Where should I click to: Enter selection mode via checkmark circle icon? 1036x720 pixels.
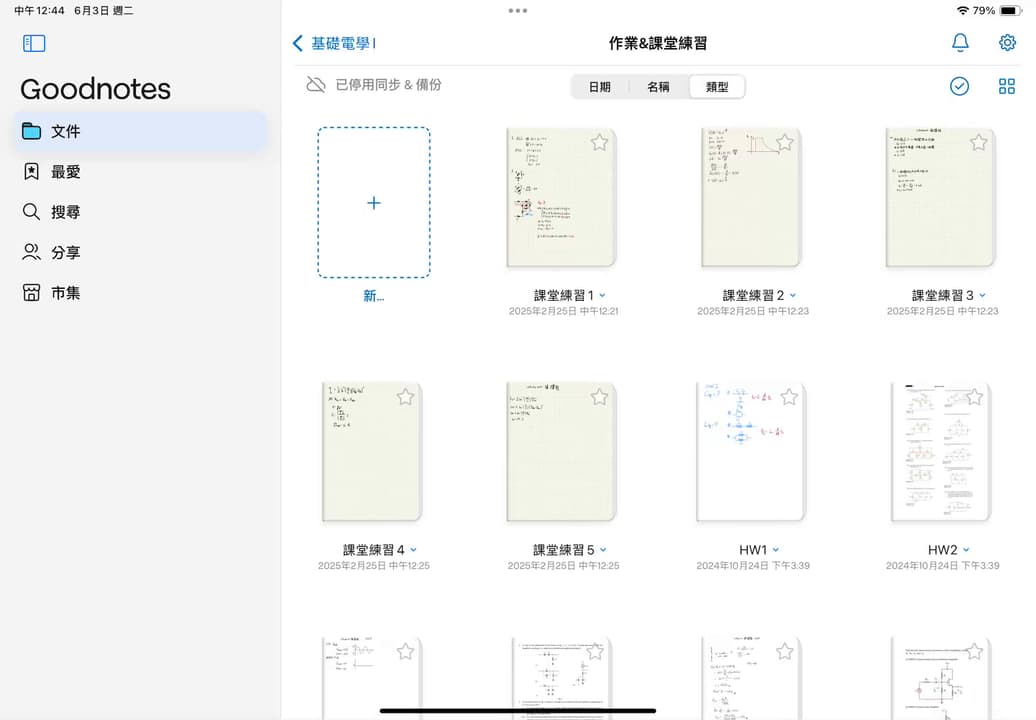[959, 86]
